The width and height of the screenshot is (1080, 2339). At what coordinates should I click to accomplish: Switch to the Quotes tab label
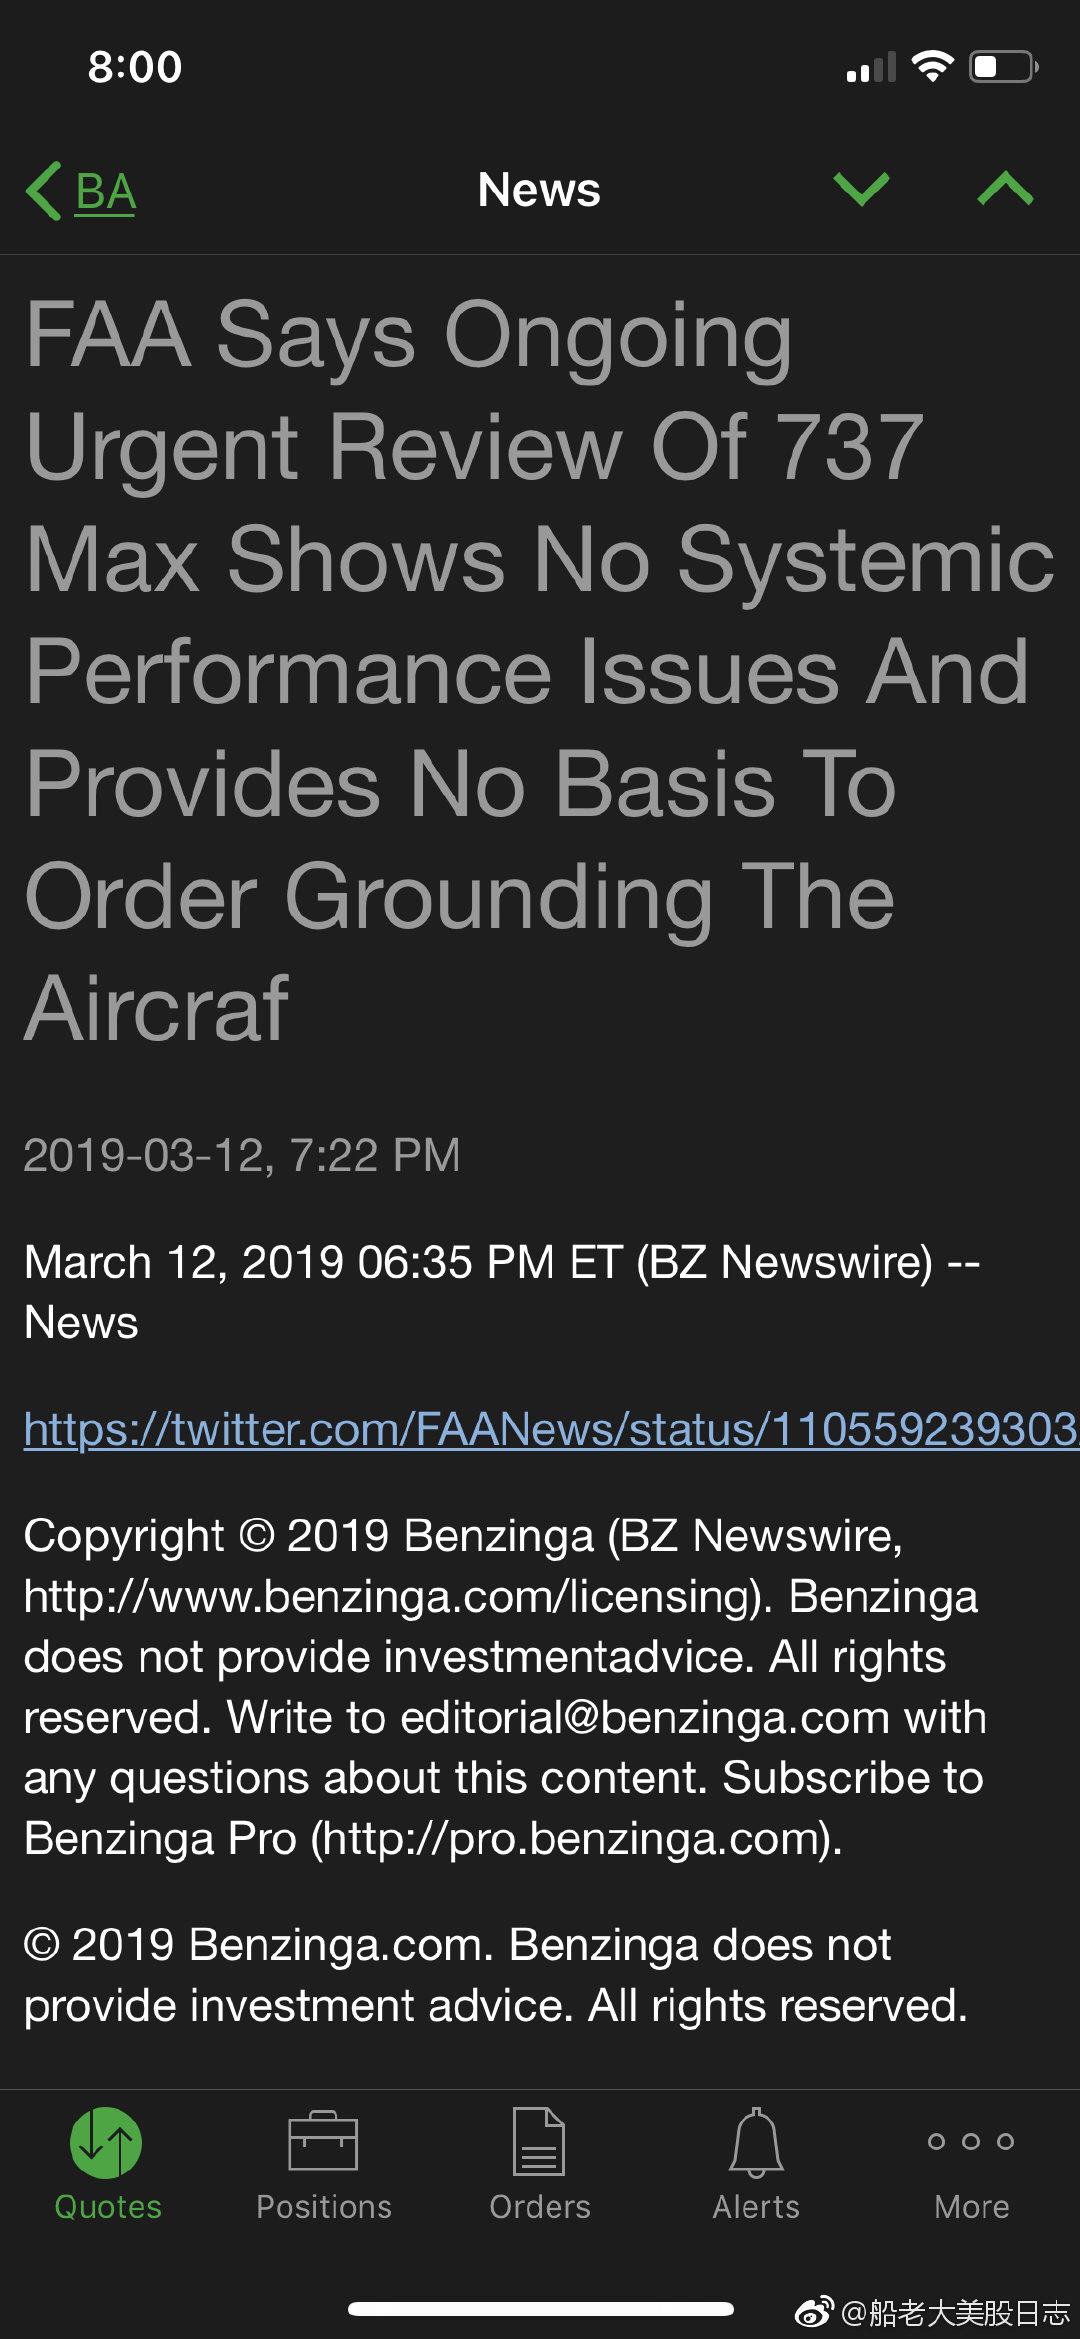point(108,2207)
